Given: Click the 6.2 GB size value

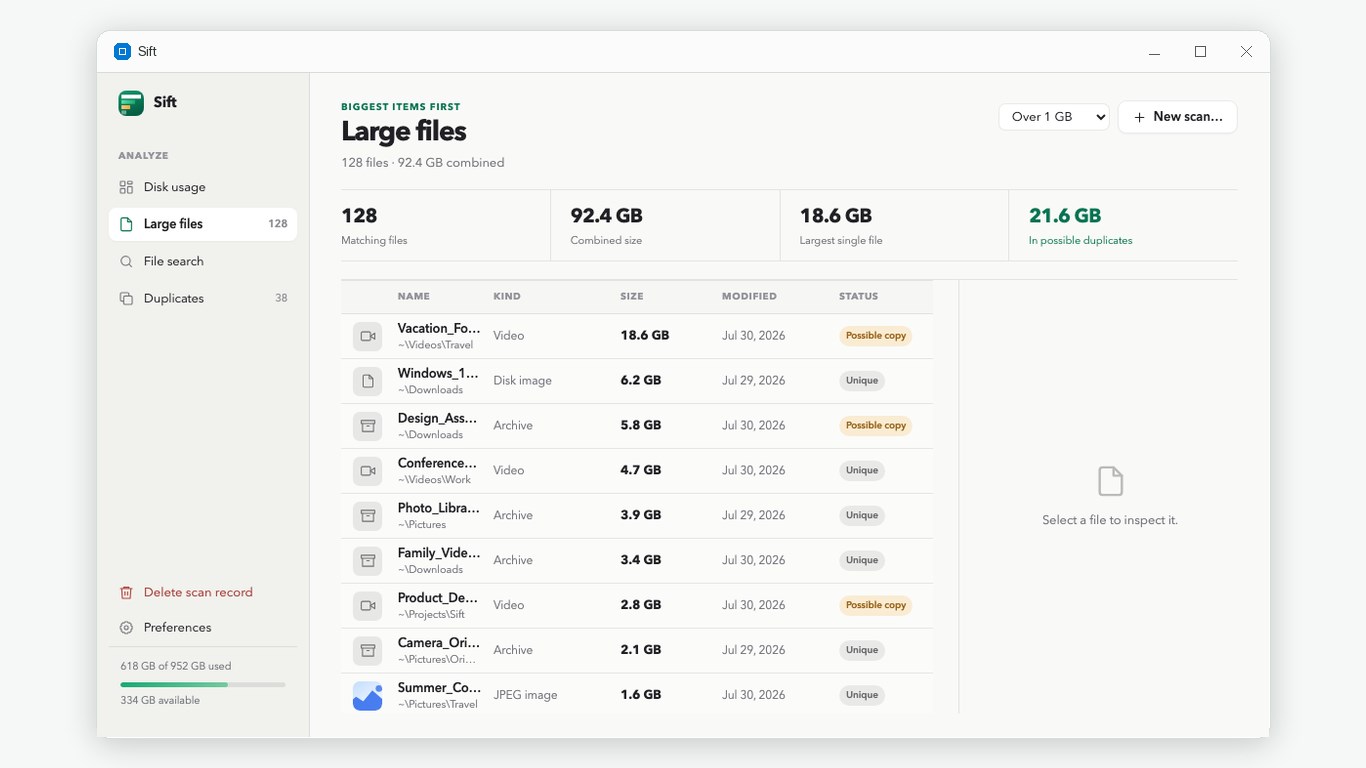Looking at the screenshot, I should (x=641, y=381).
